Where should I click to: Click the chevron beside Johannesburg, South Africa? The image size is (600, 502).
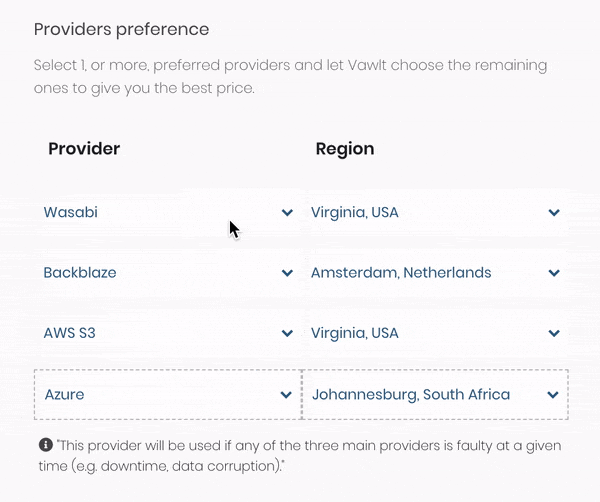pos(553,394)
